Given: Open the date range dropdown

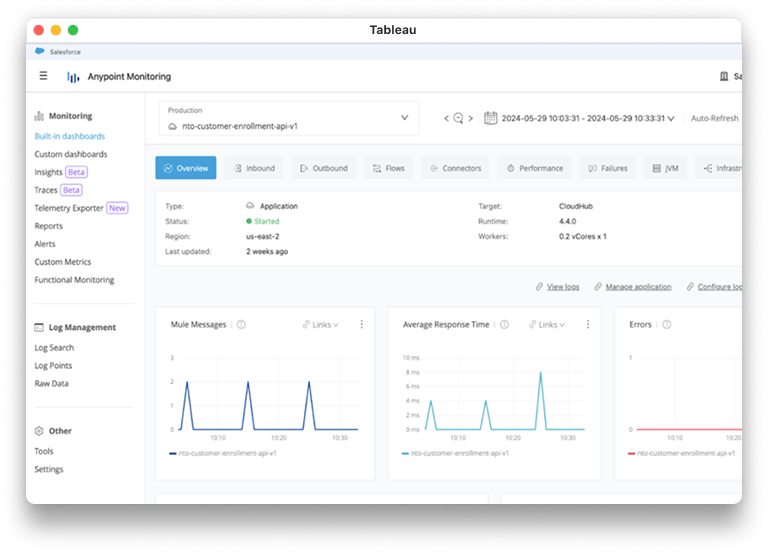Looking at the screenshot, I should coord(588,119).
